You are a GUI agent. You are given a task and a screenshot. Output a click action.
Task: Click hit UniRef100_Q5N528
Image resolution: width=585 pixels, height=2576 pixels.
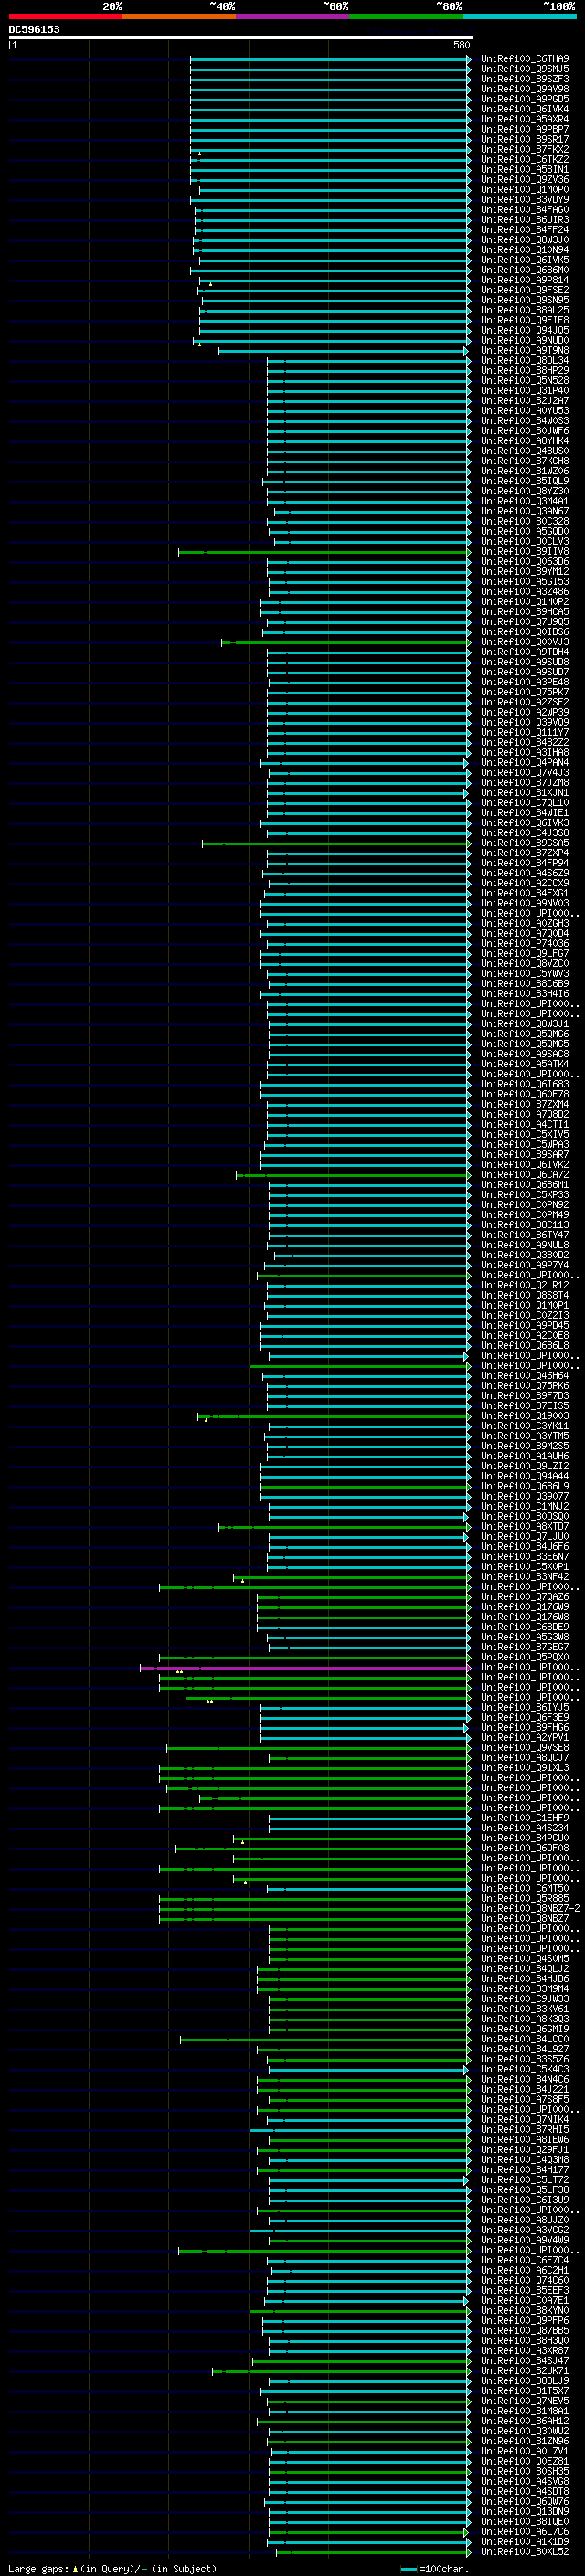point(525,380)
